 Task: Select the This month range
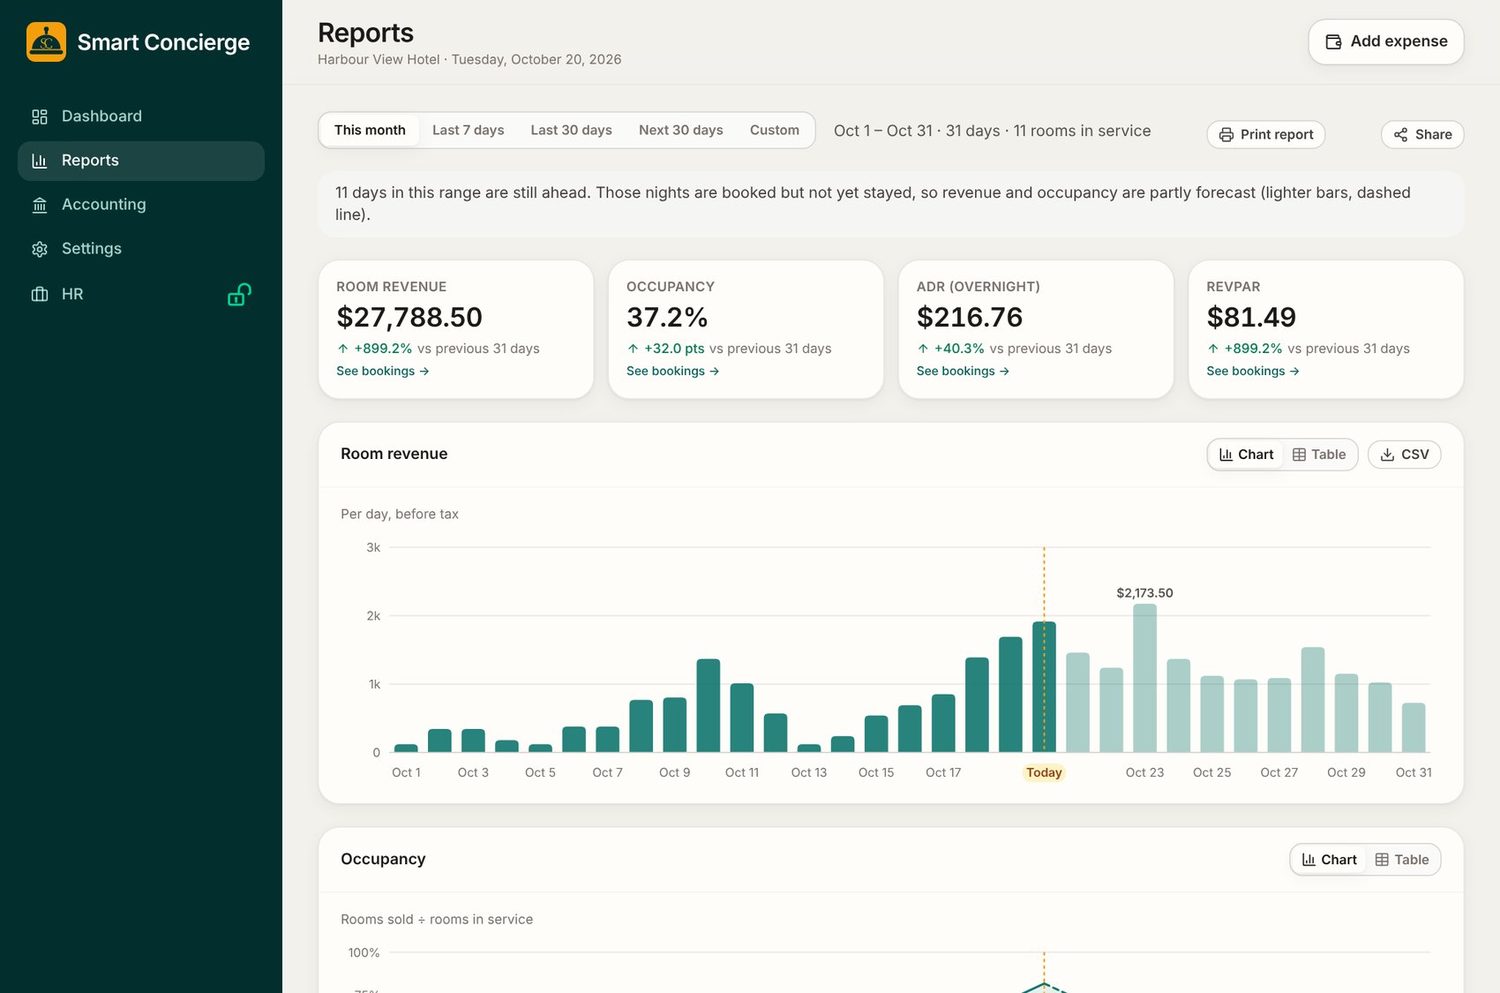coord(370,130)
